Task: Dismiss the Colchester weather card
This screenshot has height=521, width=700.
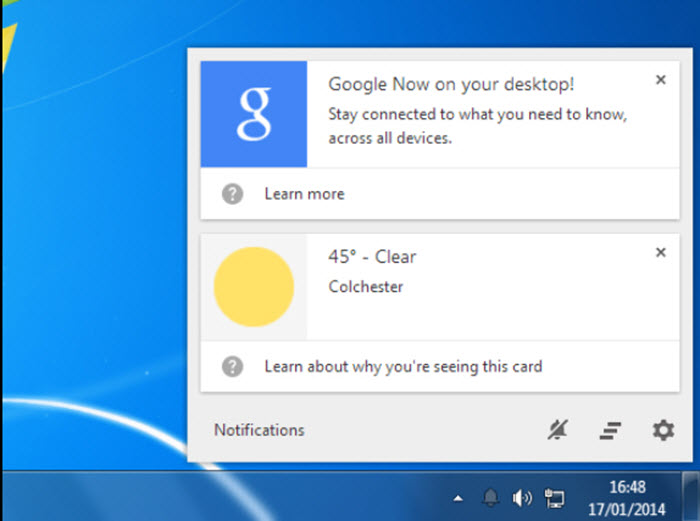Action: pyautogui.click(x=661, y=253)
